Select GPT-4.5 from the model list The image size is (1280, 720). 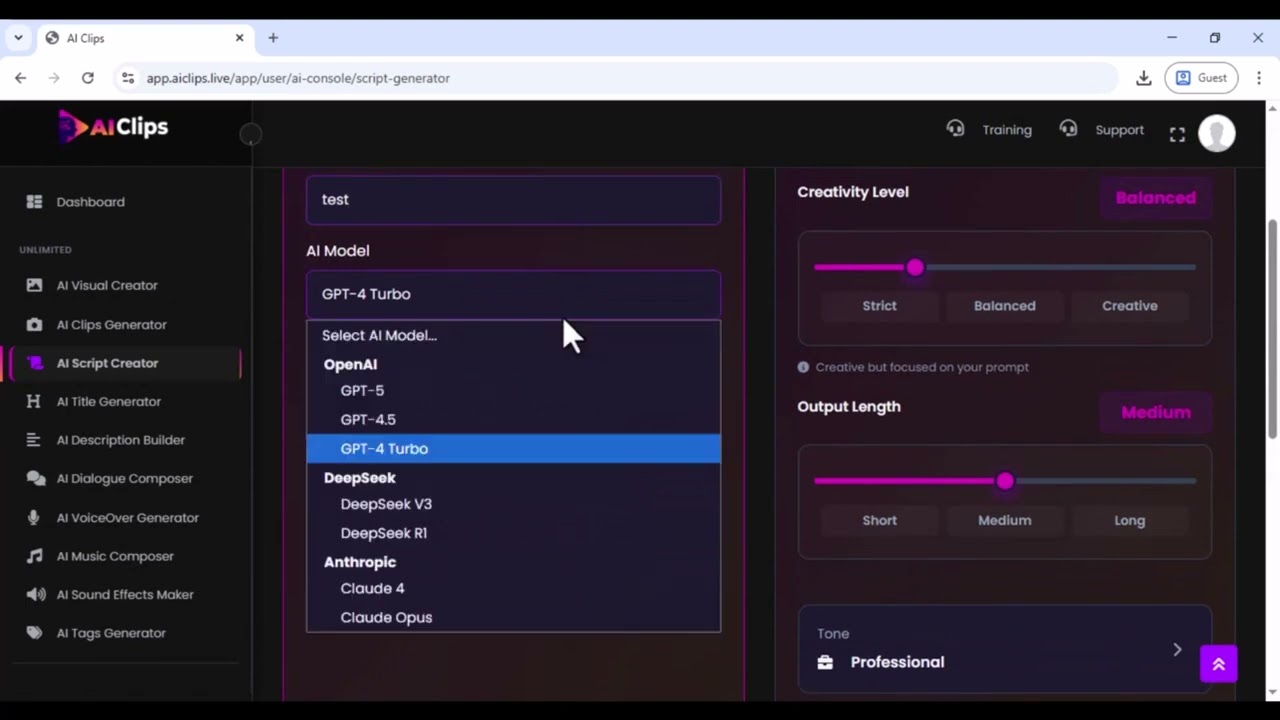click(x=513, y=419)
